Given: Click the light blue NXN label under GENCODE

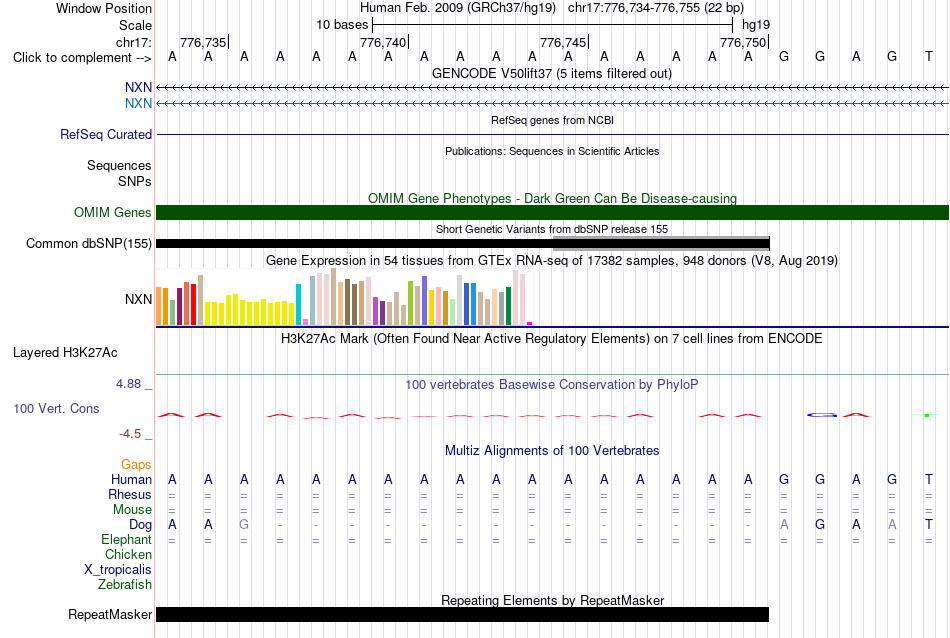Looking at the screenshot, I should coord(138,103).
